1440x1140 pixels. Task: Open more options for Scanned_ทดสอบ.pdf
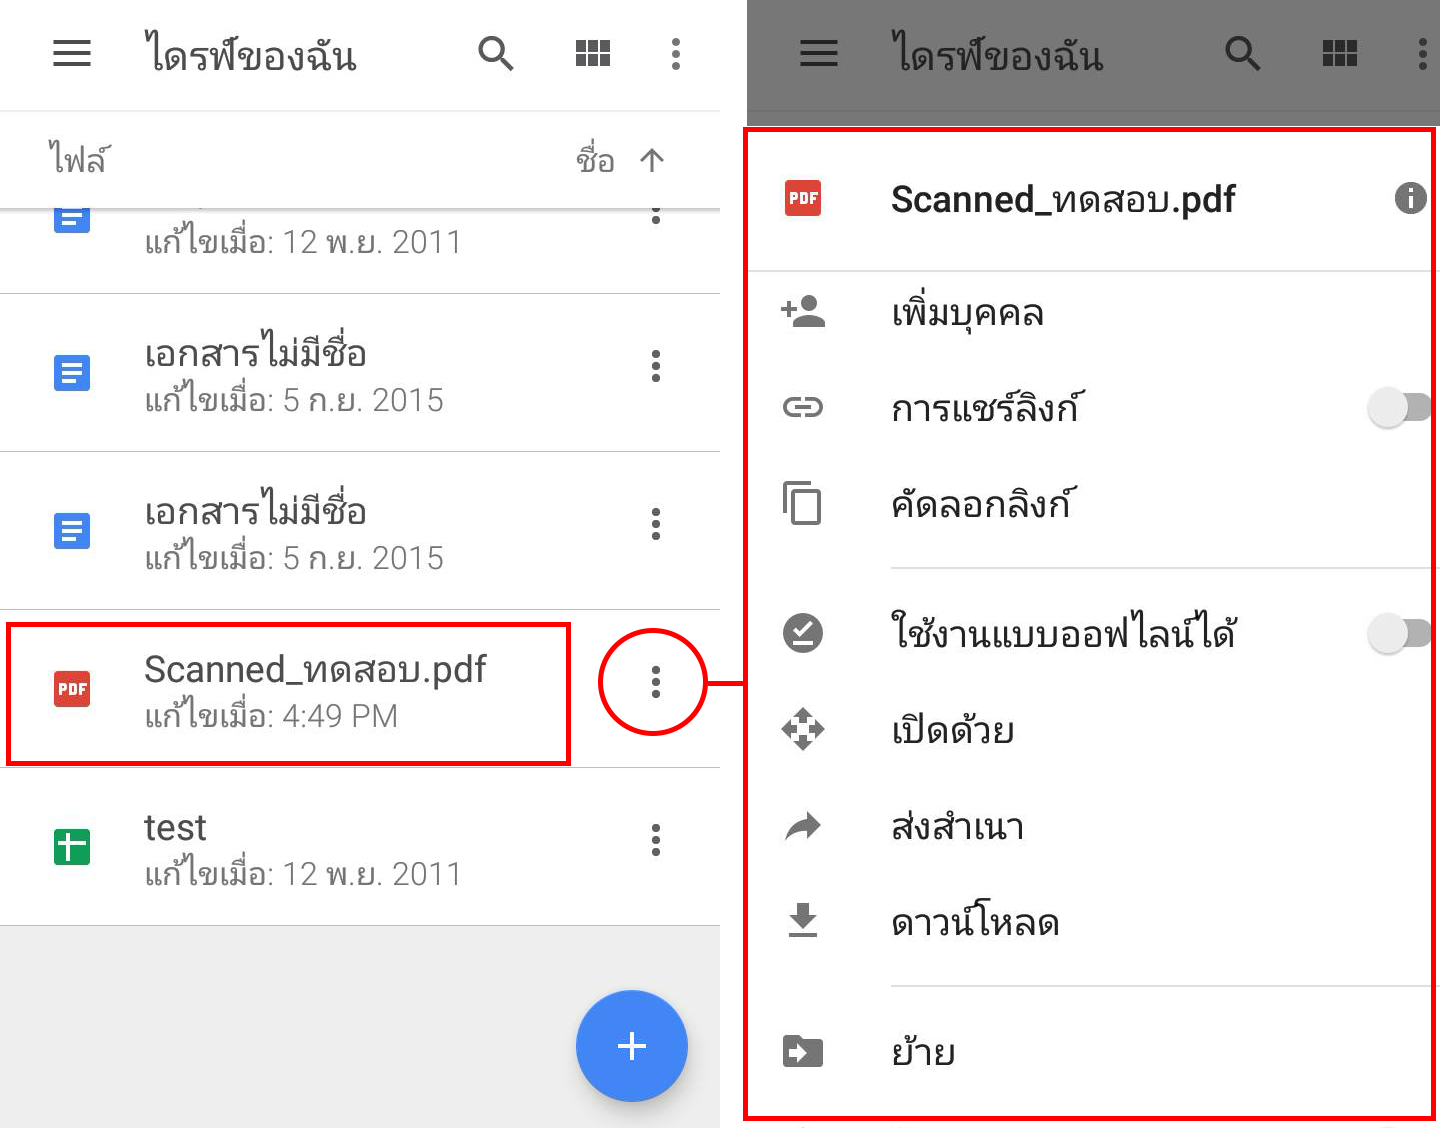[x=656, y=682]
